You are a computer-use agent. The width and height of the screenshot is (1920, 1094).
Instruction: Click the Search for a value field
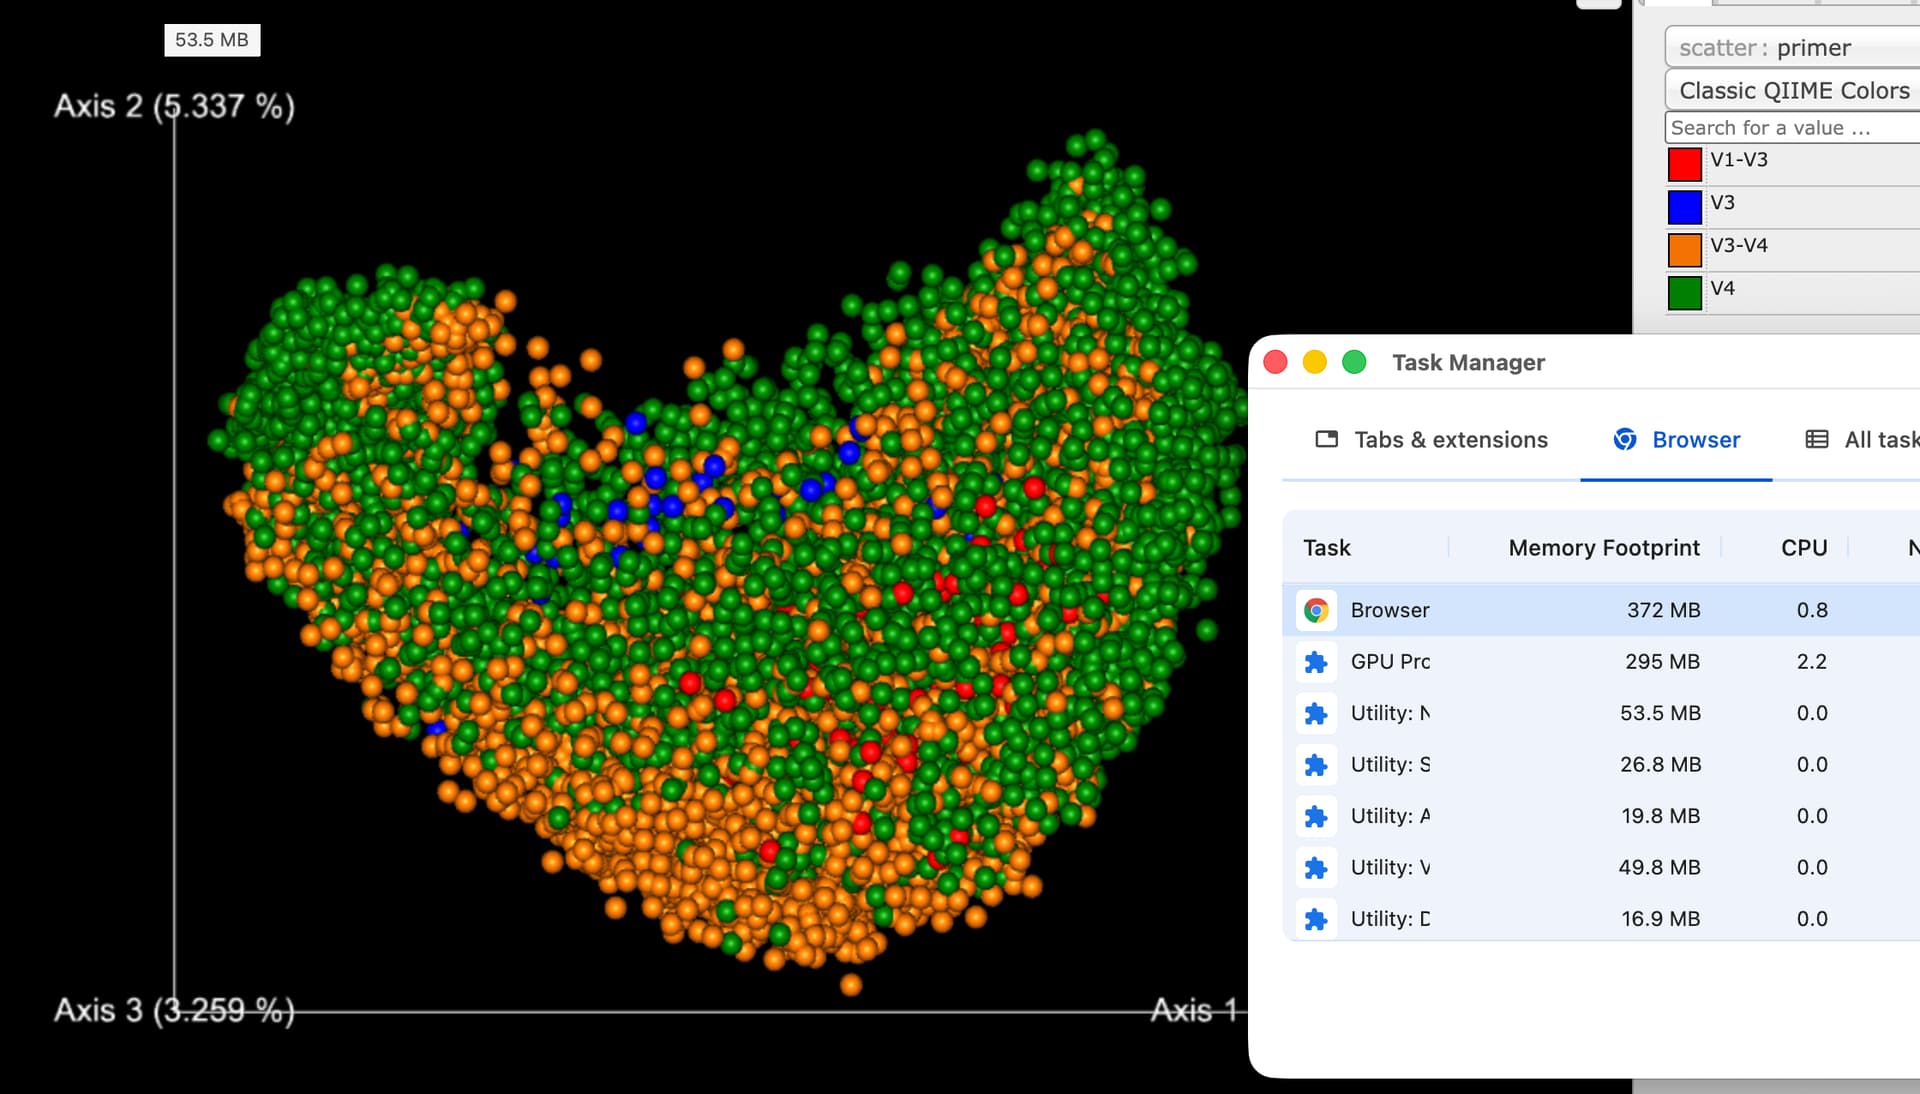[x=1790, y=128]
